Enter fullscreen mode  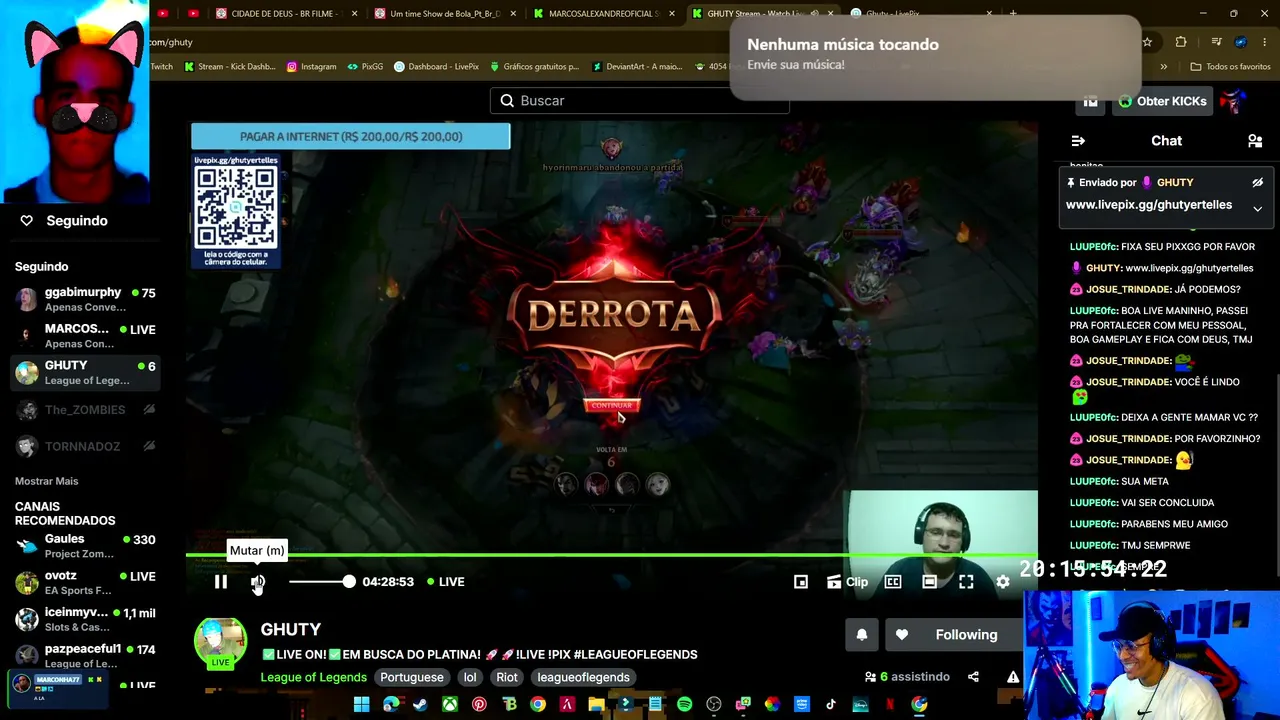point(966,581)
